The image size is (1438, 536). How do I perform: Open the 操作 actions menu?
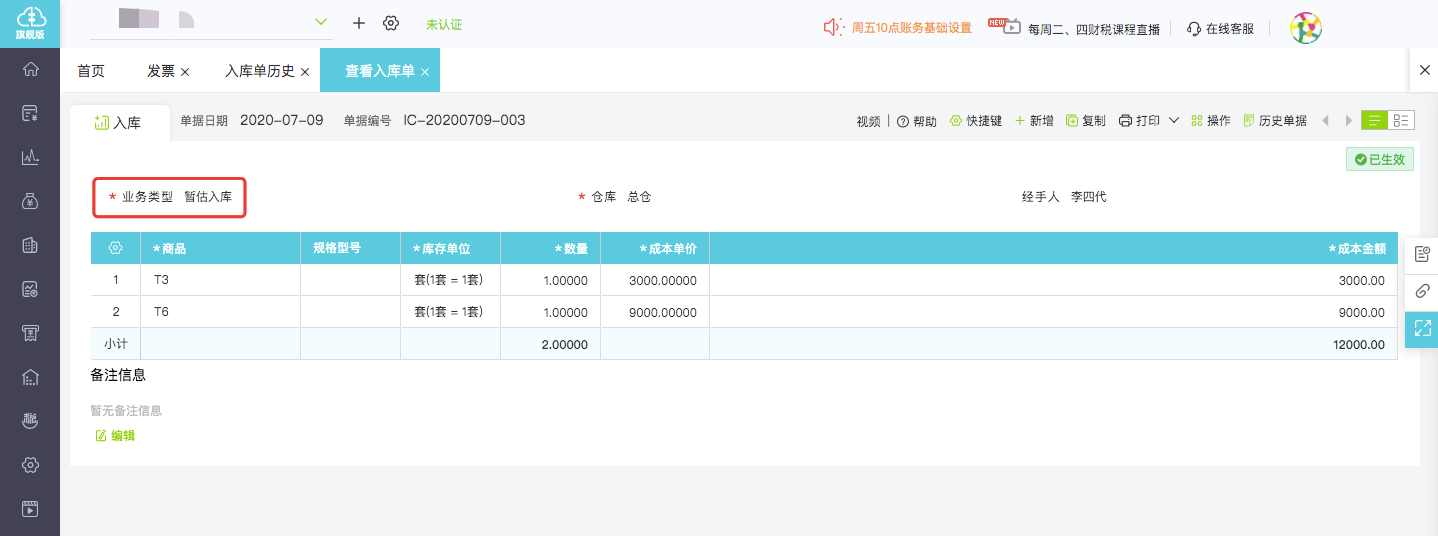point(1210,121)
